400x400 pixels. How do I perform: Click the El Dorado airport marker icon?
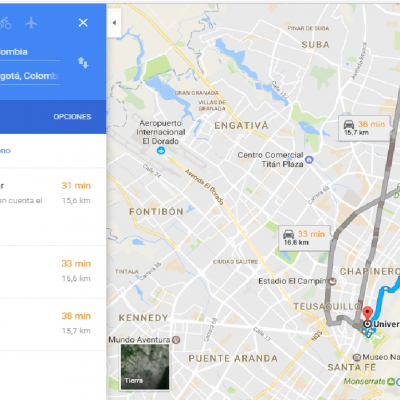161,151
